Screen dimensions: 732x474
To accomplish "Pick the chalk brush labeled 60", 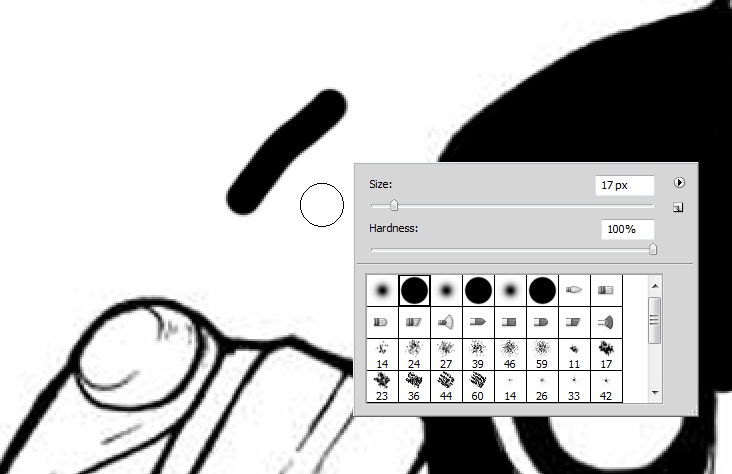I will [x=478, y=386].
